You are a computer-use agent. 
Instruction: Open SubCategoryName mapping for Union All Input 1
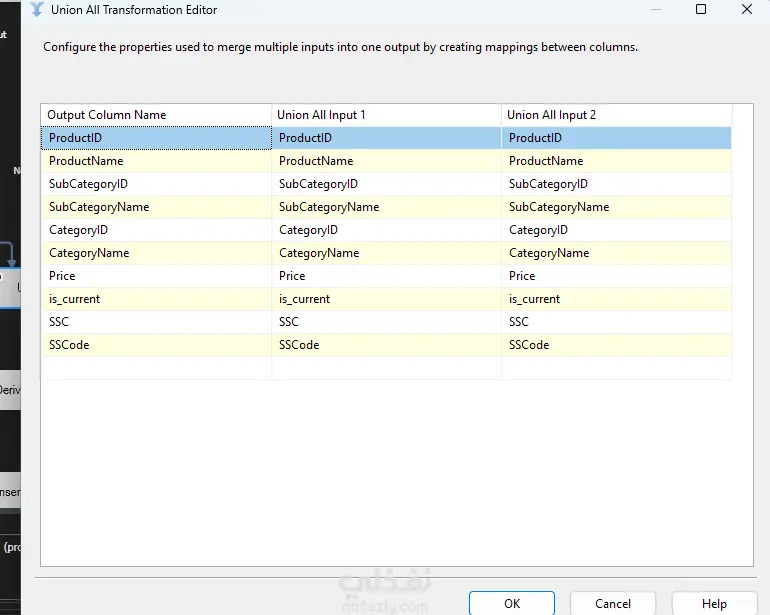click(386, 207)
